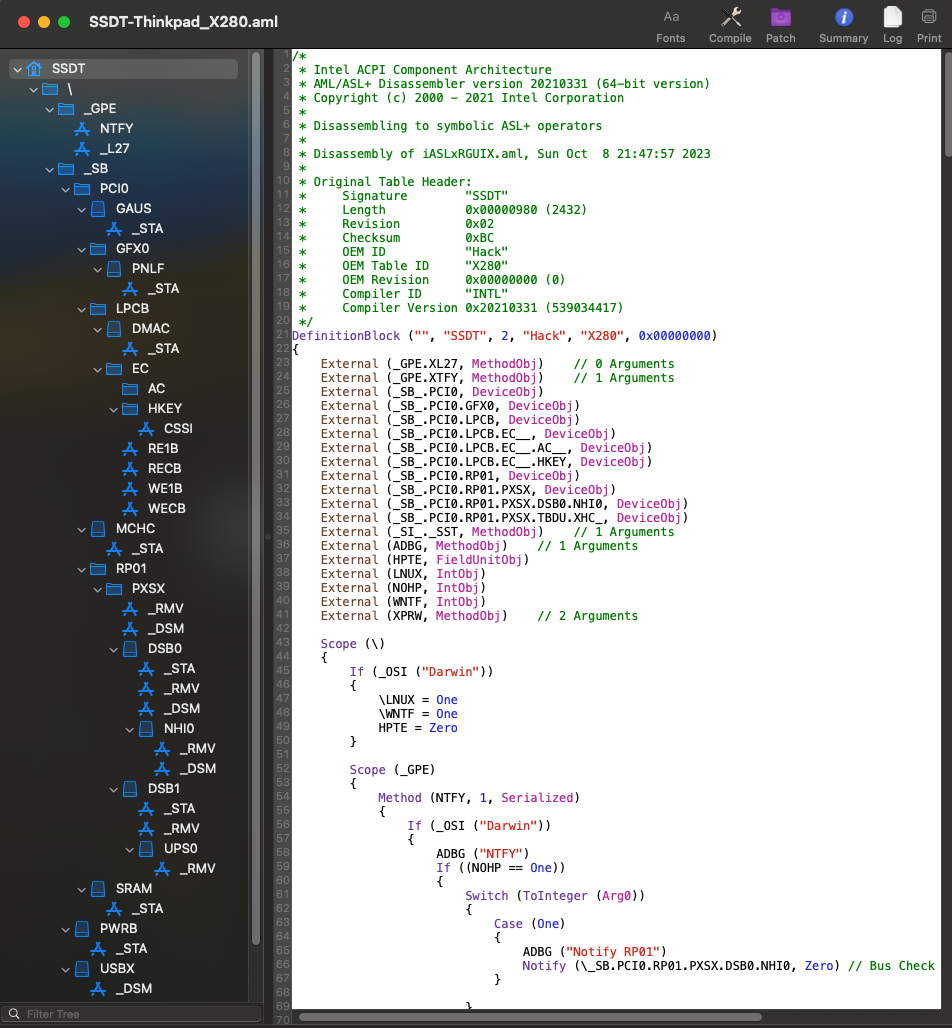Select _RMV under PXSX
Screen dimensions: 952x1028
[x=165, y=608]
